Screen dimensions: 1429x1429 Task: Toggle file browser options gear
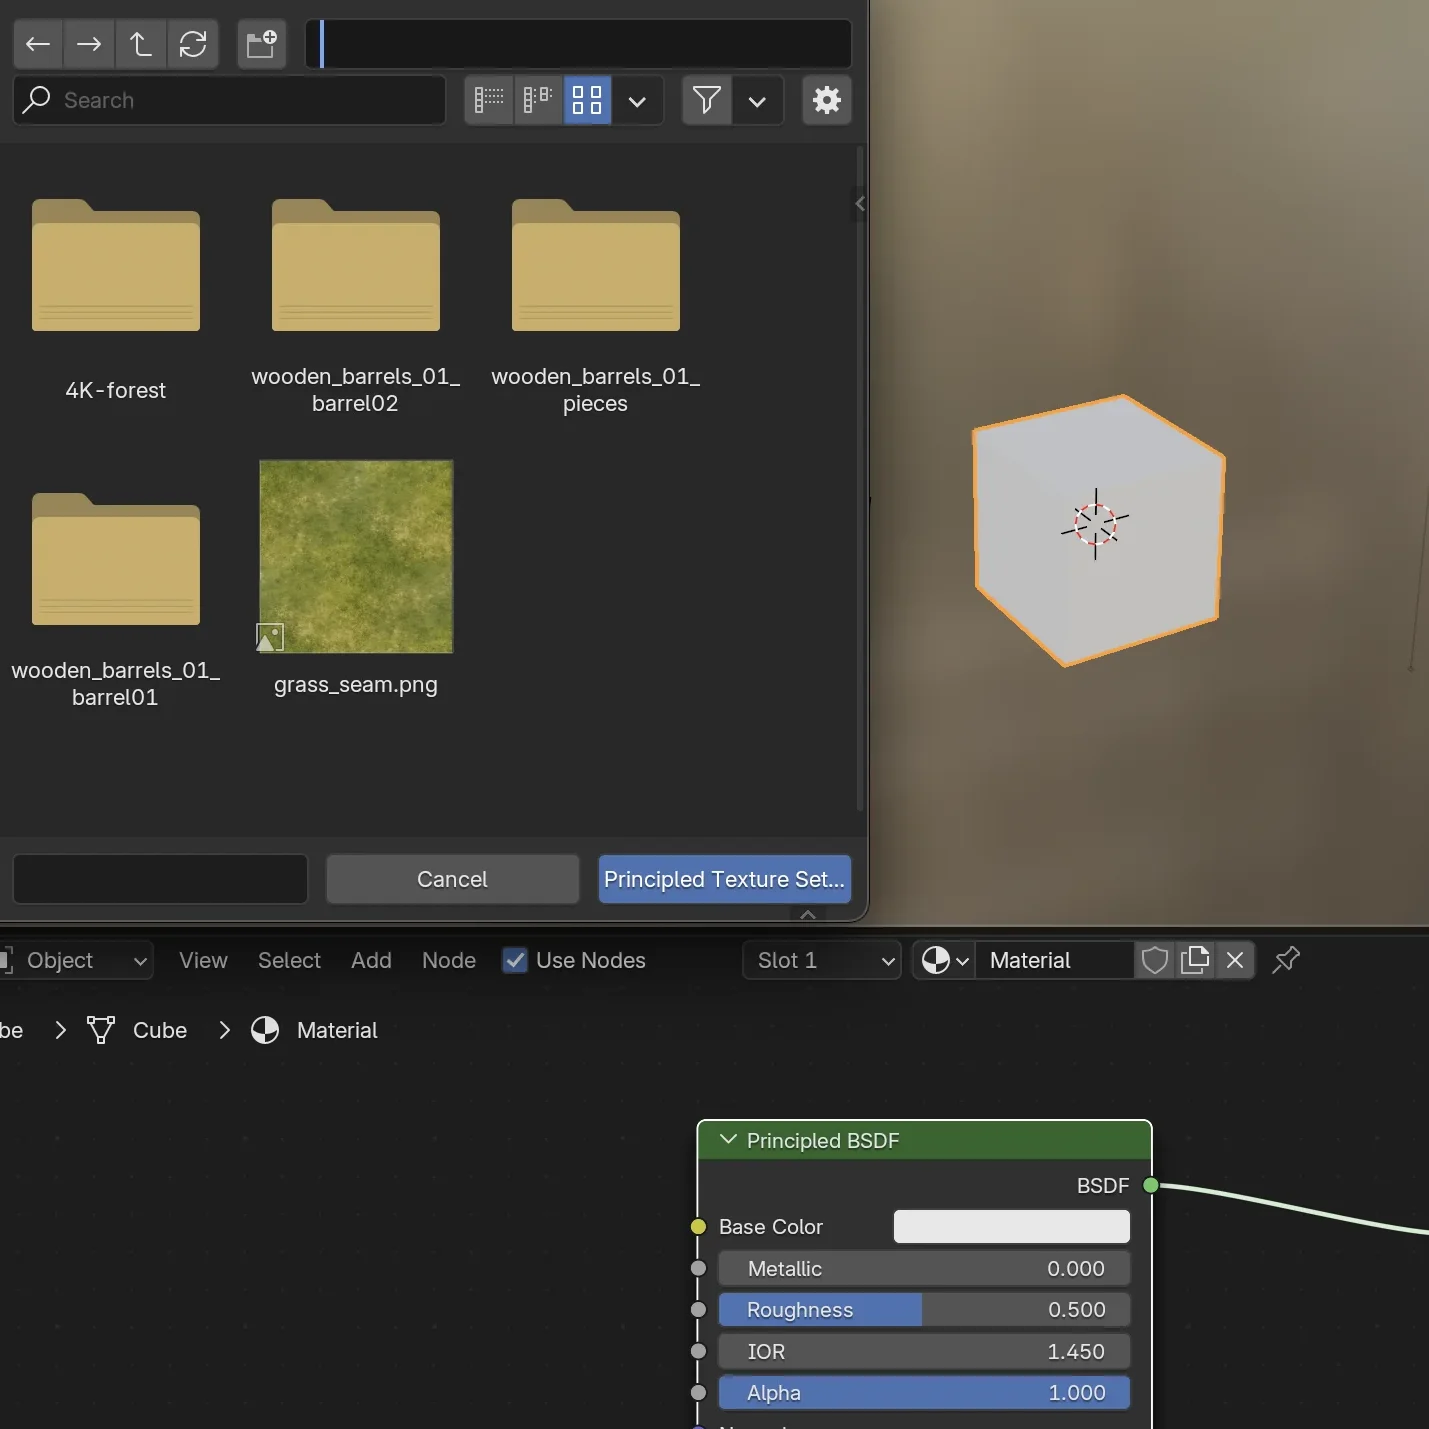tap(827, 100)
